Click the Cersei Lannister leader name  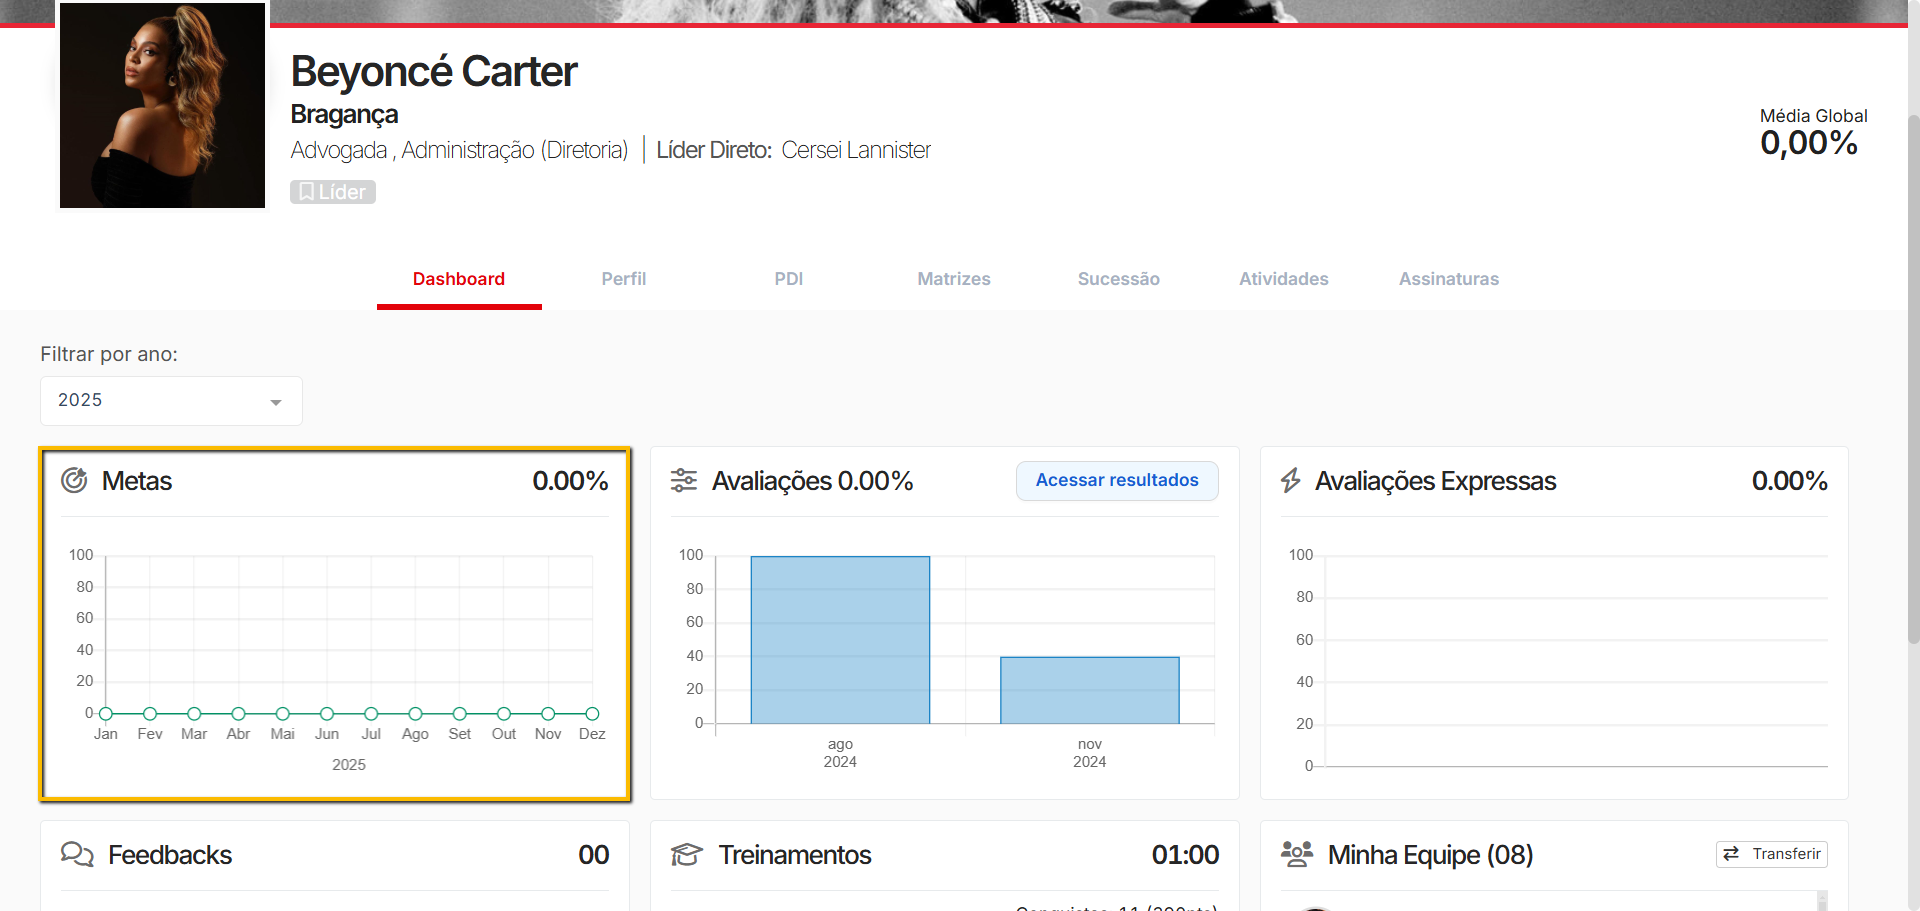(856, 150)
